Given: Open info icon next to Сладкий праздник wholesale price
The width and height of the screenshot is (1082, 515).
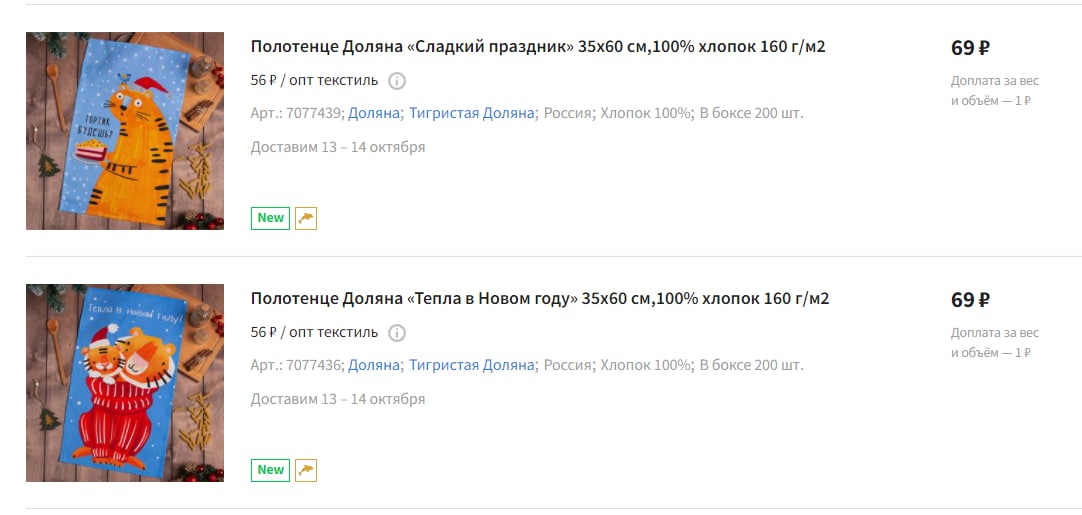Looking at the screenshot, I should (397, 81).
